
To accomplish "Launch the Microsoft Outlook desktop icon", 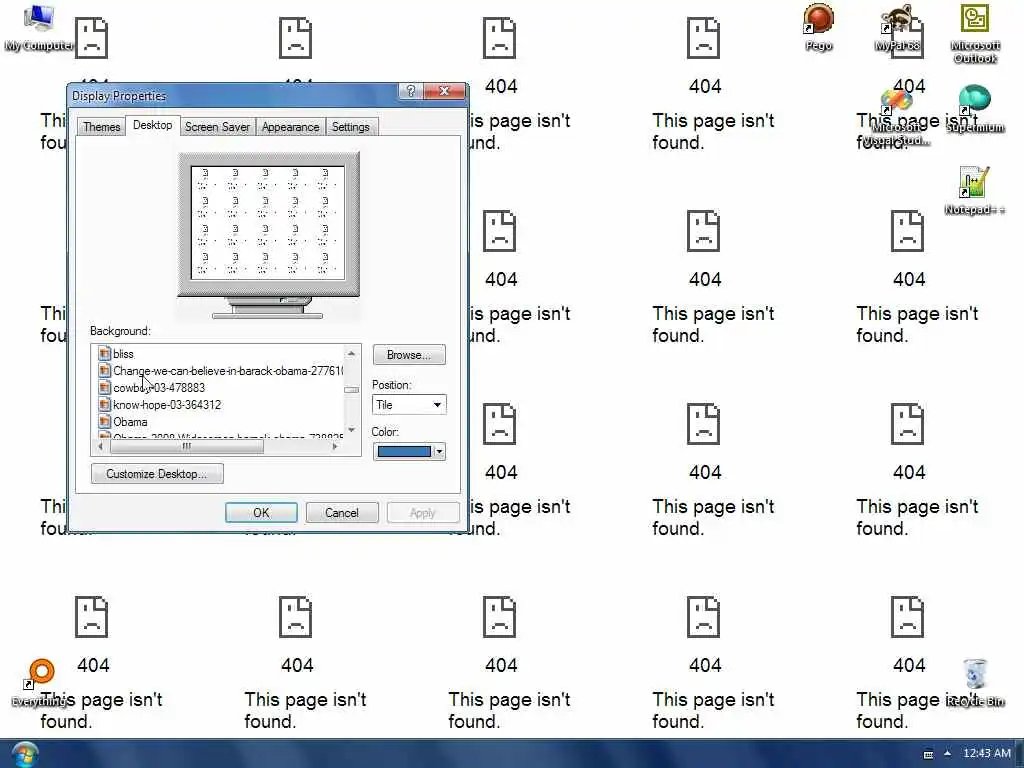I will tap(975, 33).
